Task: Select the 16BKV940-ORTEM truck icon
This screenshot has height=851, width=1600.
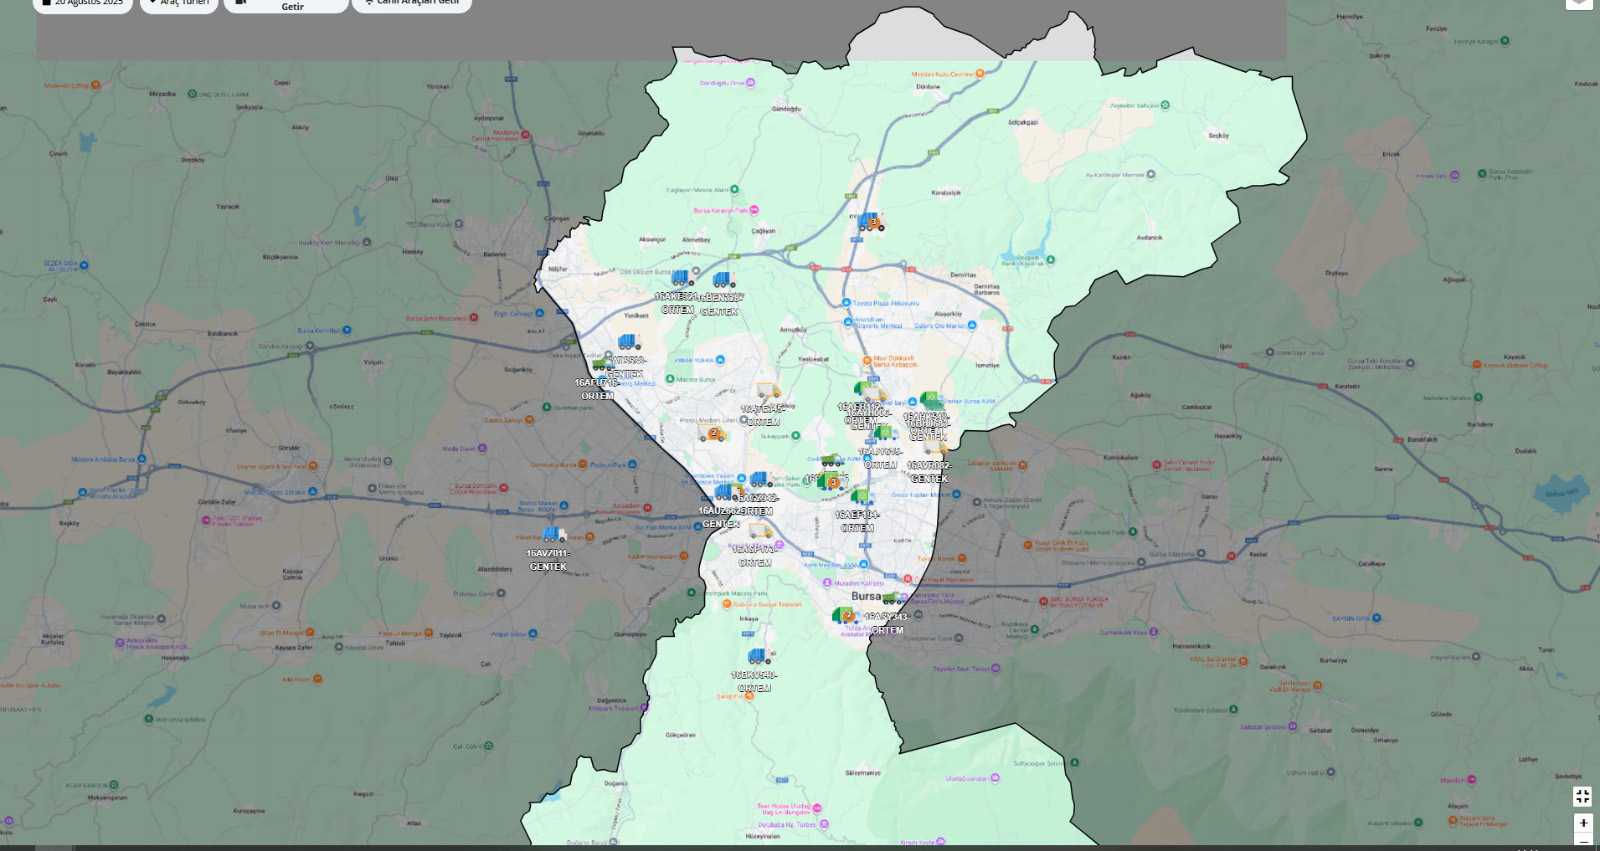Action: [x=759, y=657]
